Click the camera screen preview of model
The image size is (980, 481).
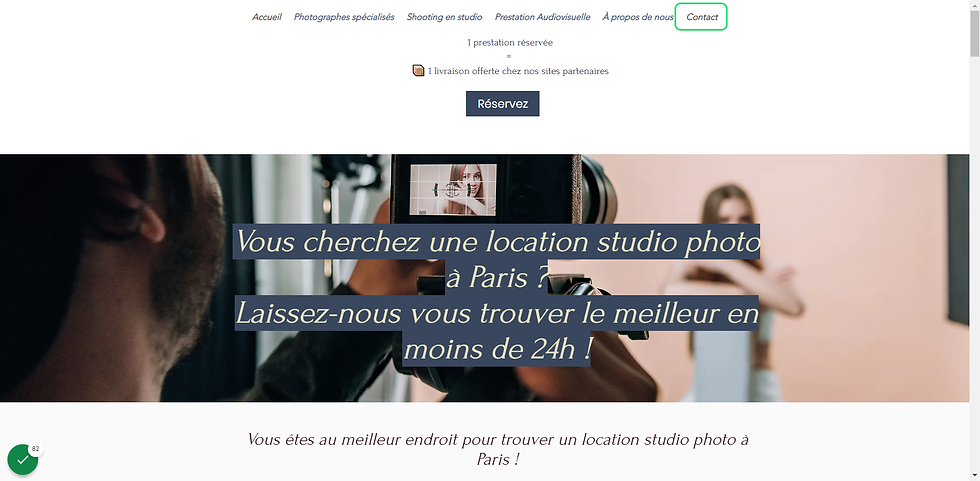pos(453,190)
